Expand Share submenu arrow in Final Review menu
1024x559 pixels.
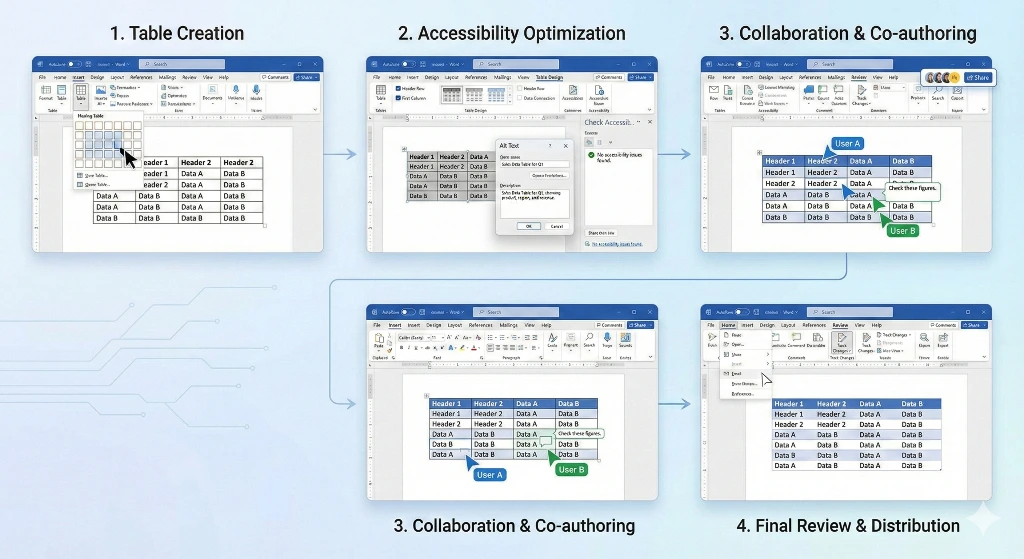(x=767, y=355)
